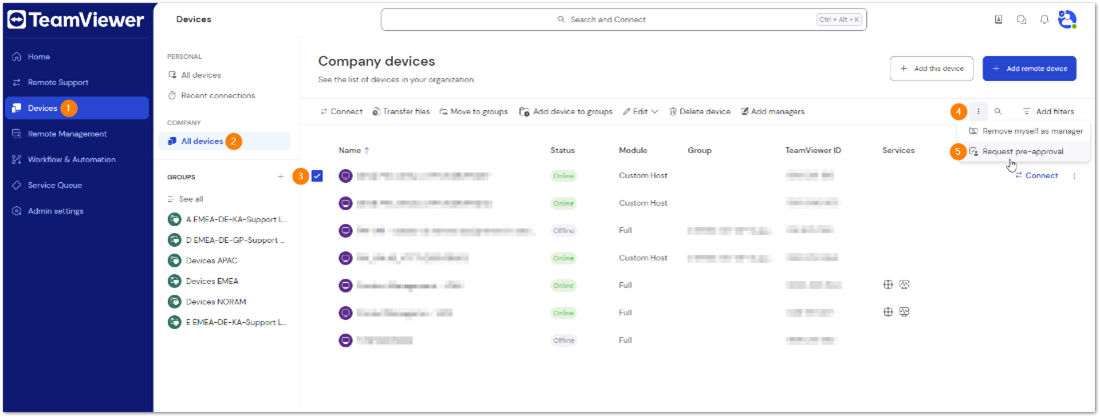This screenshot has width=1100, height=417.
Task: Click Add device to groups
Action: coord(565,112)
